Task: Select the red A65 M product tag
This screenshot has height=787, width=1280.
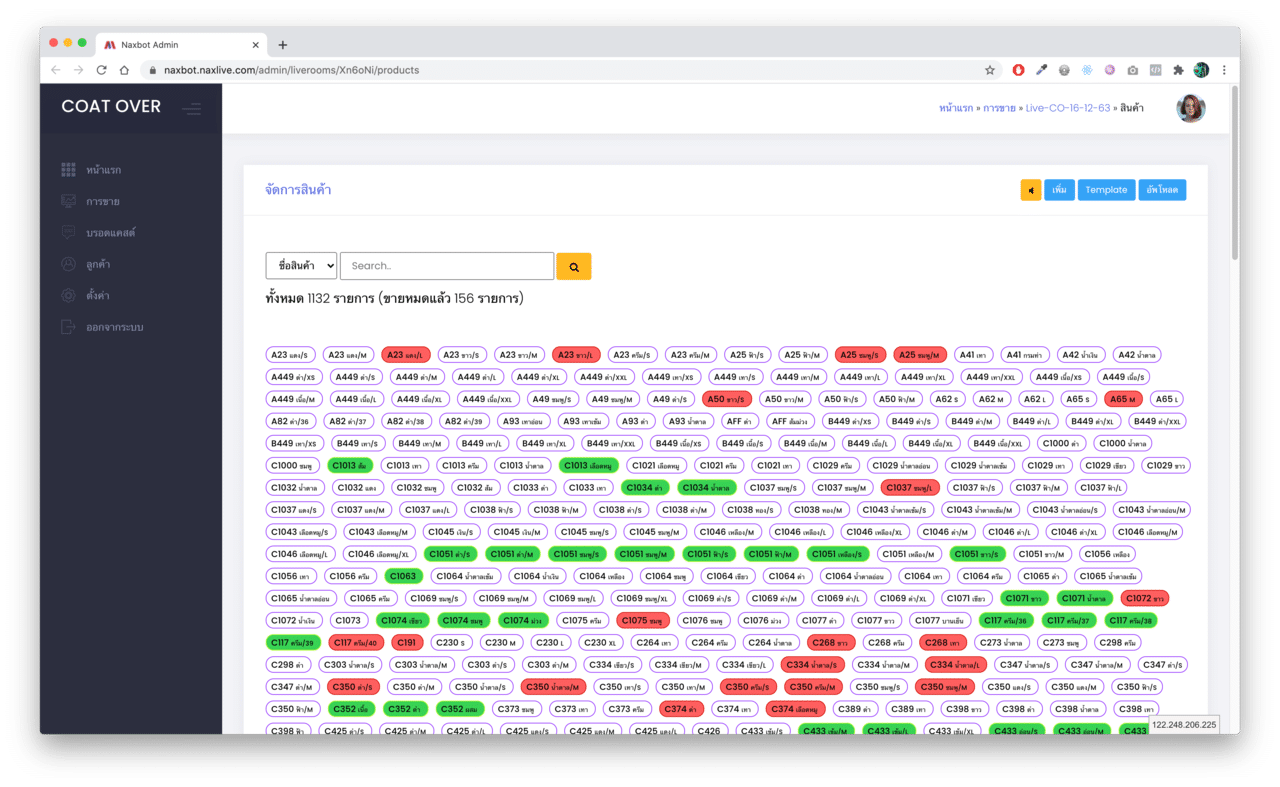Action: [1123, 399]
